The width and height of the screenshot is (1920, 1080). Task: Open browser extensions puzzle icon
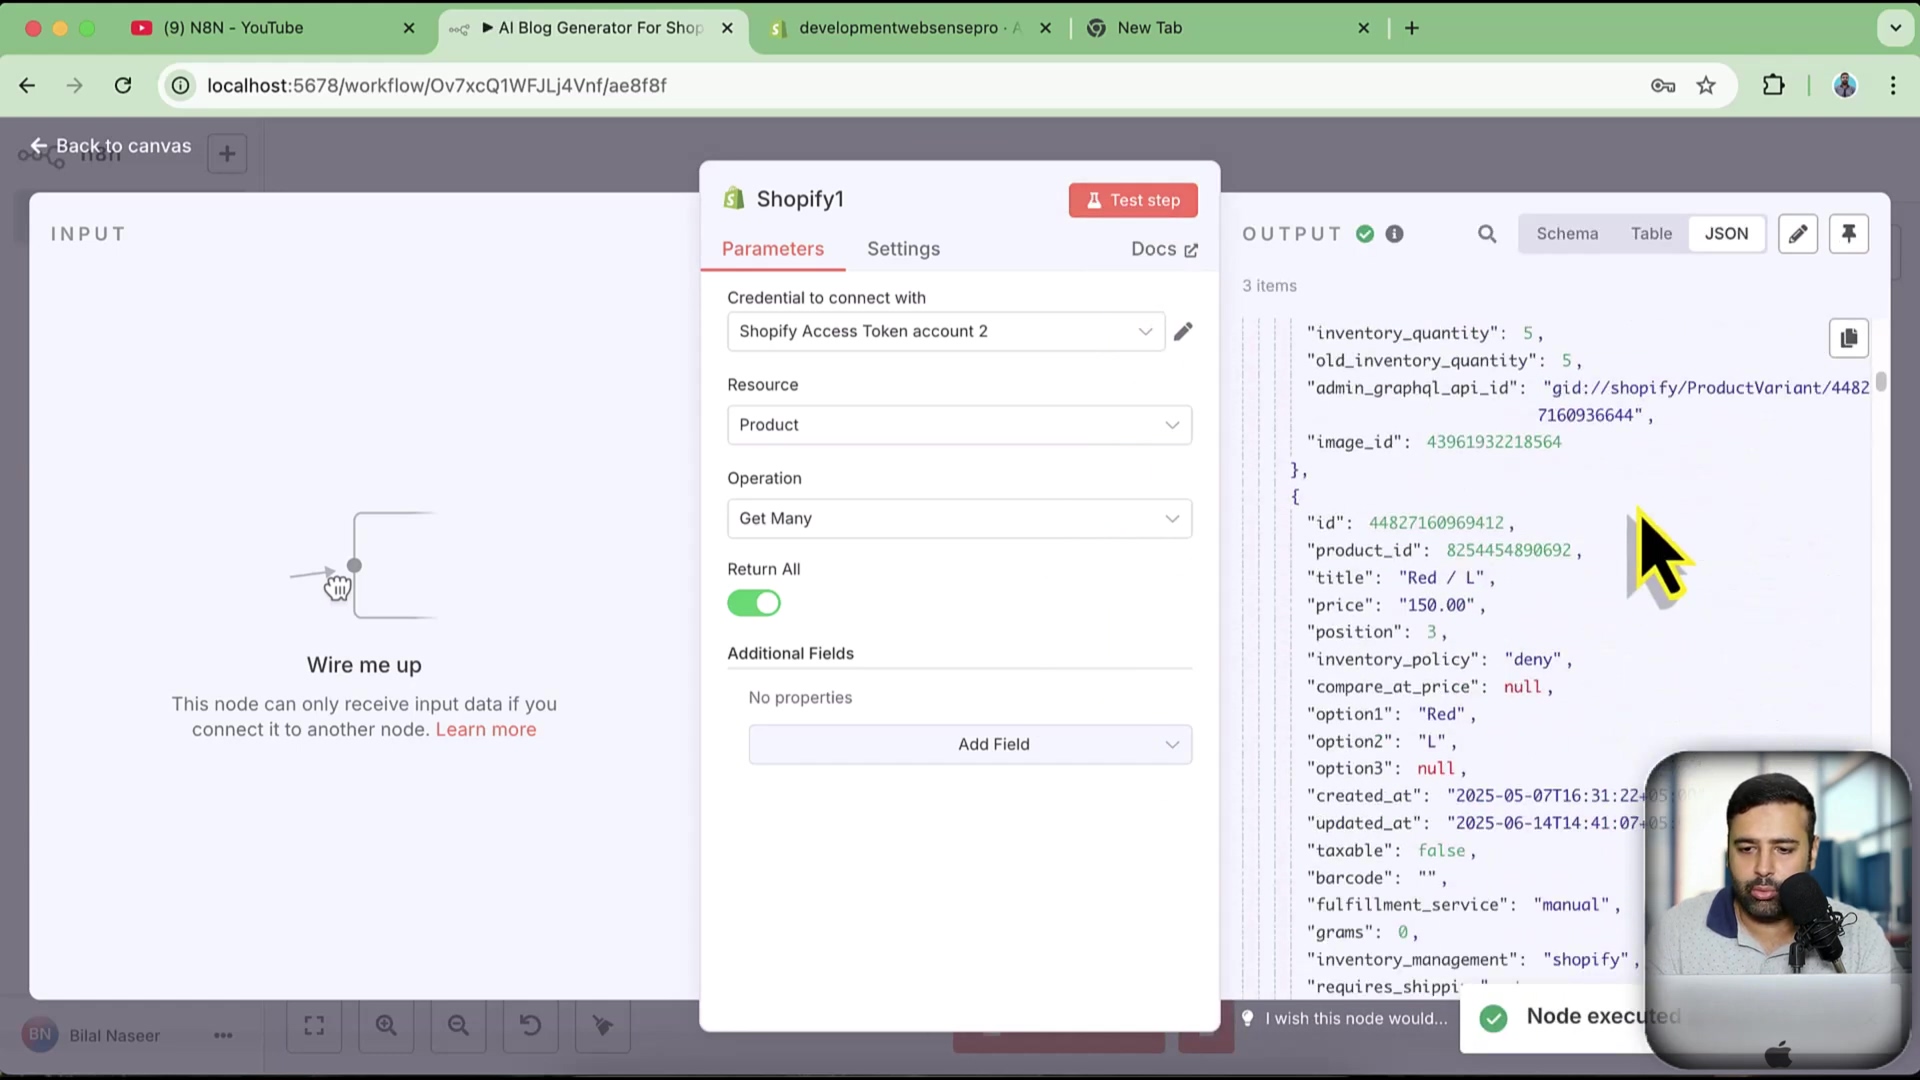click(1773, 86)
